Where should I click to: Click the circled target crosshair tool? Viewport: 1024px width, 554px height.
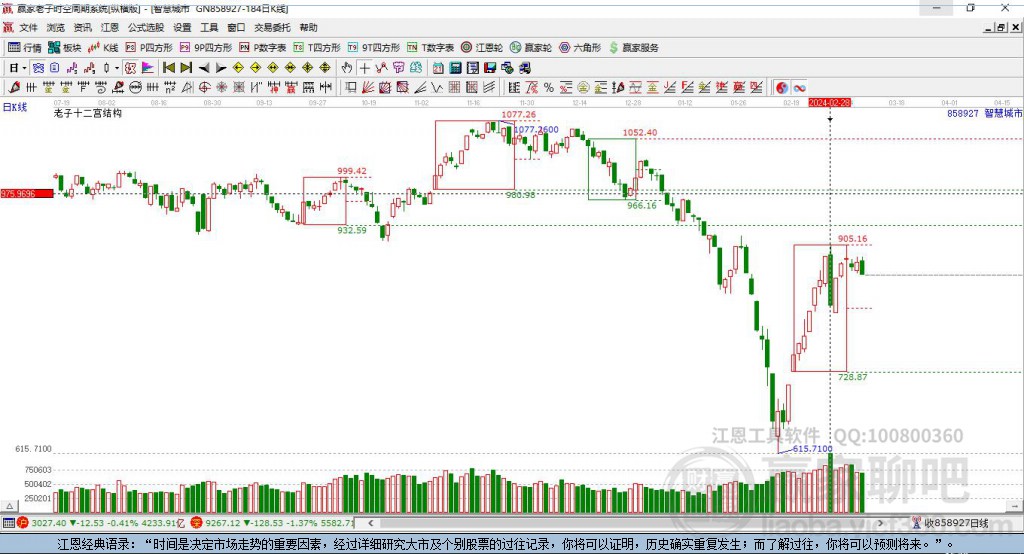[204, 88]
